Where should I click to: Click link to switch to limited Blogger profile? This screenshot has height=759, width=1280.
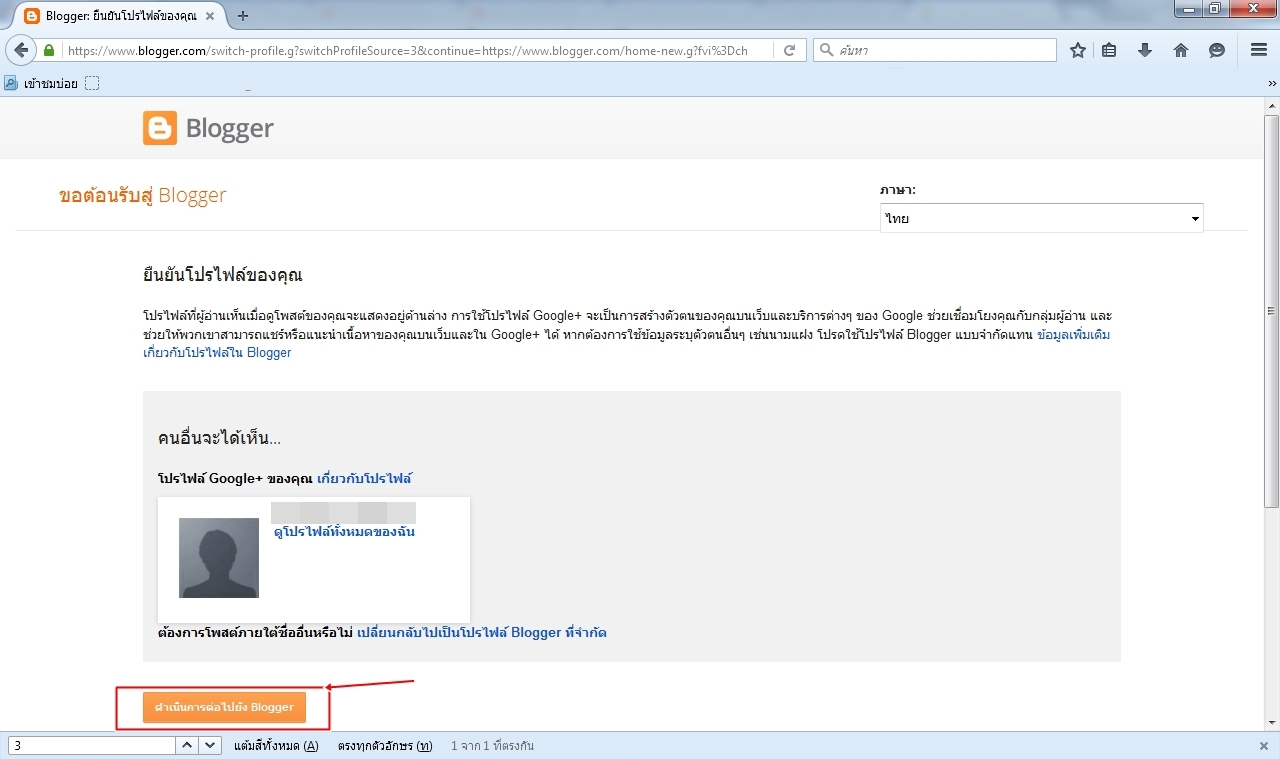[x=482, y=633]
